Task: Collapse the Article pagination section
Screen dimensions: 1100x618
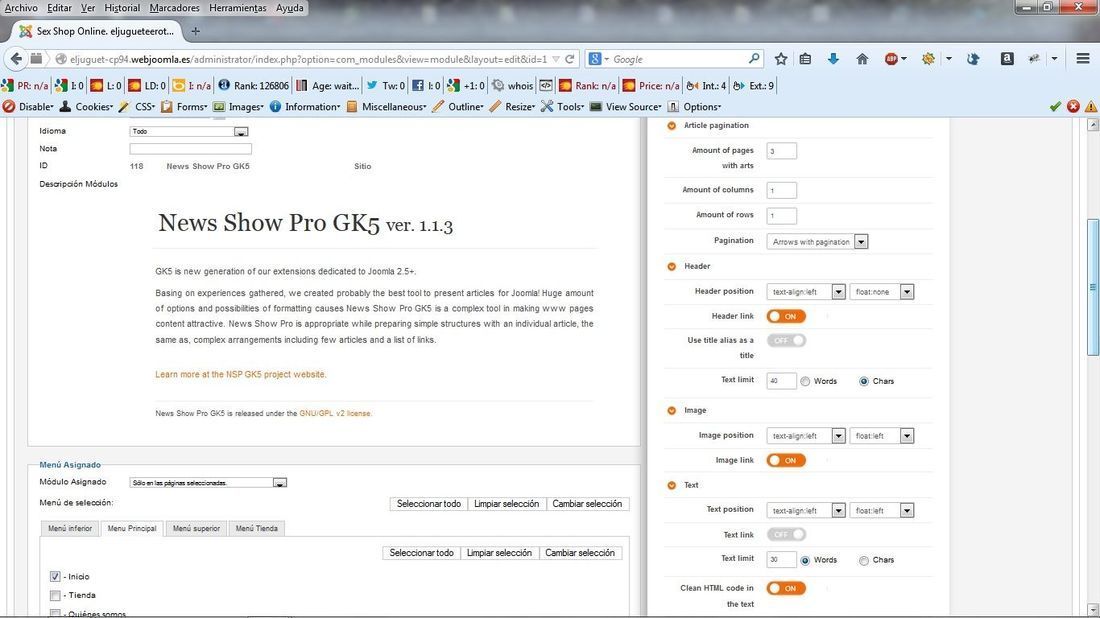Action: click(x=671, y=126)
